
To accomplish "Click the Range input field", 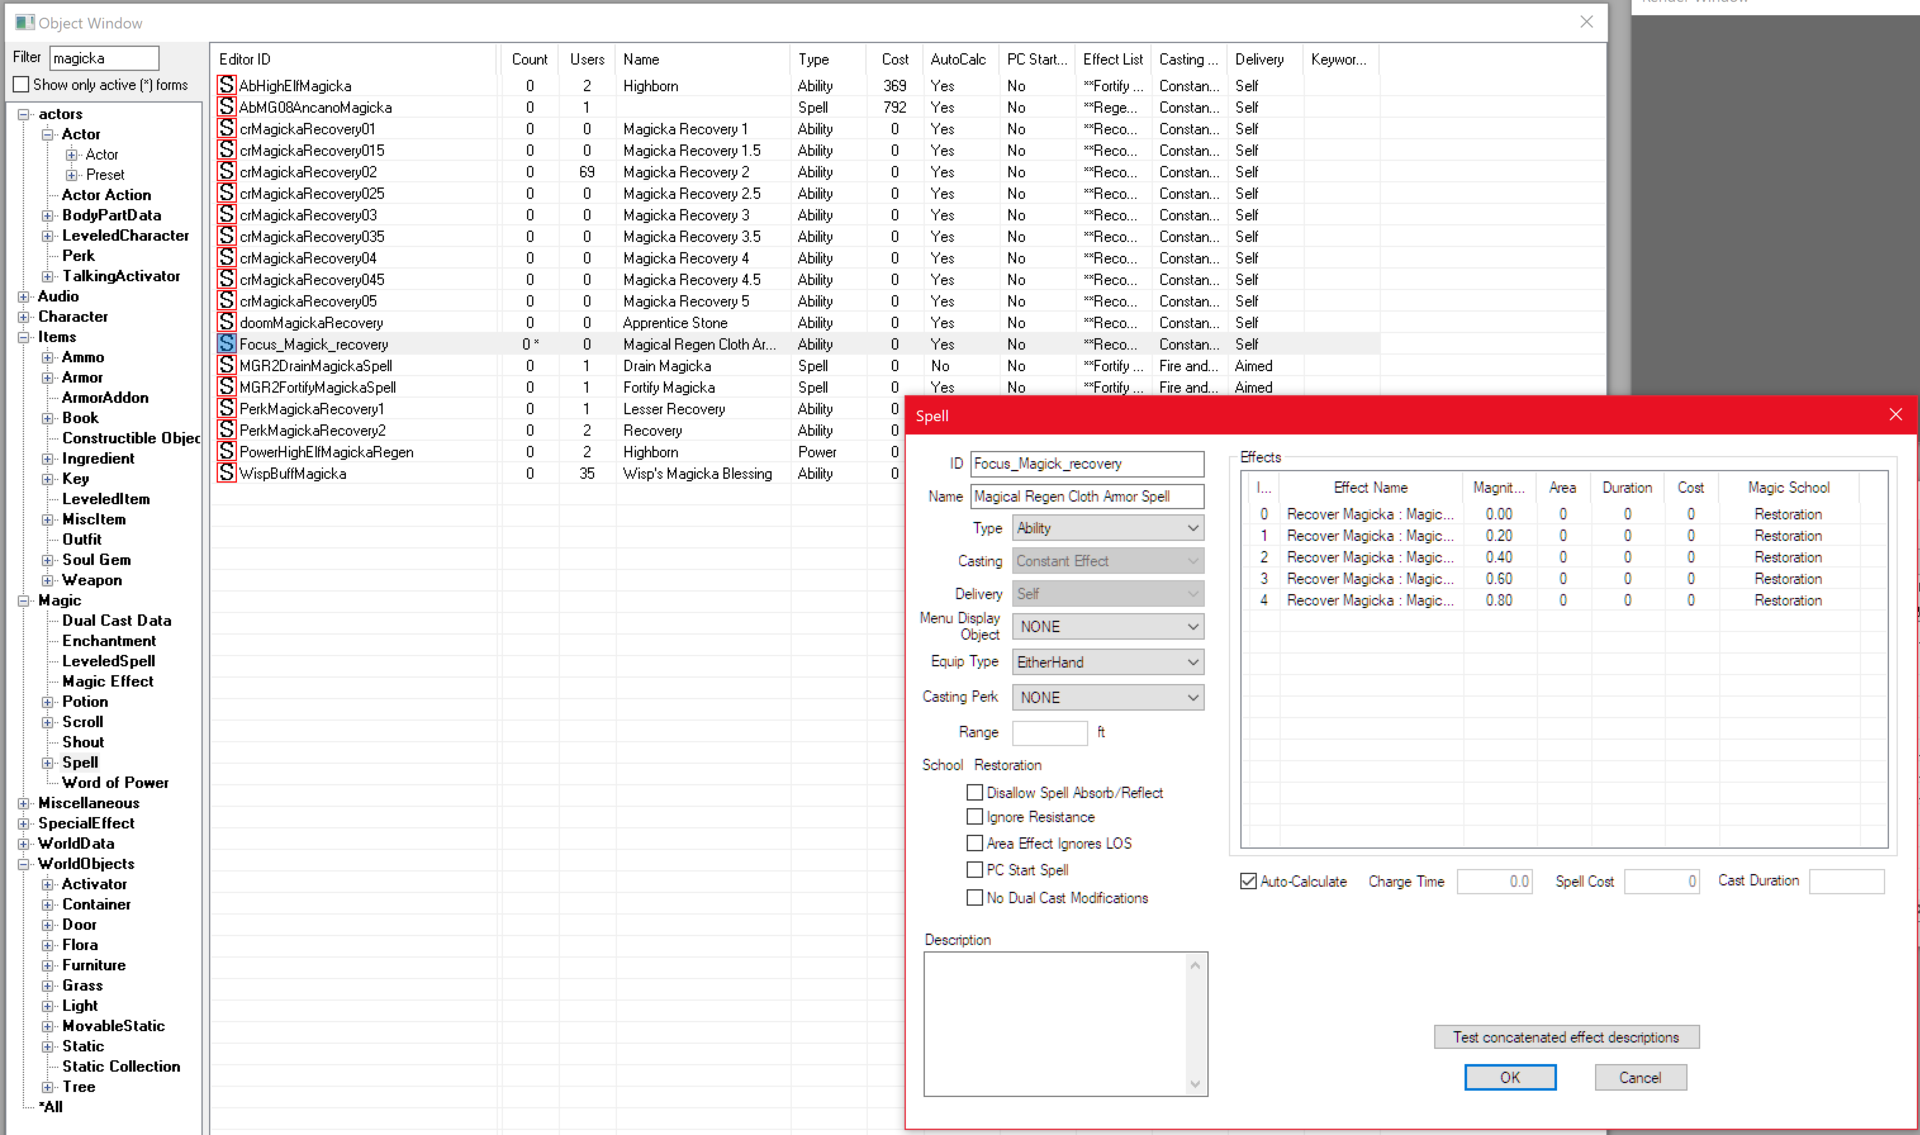I will point(1049,732).
